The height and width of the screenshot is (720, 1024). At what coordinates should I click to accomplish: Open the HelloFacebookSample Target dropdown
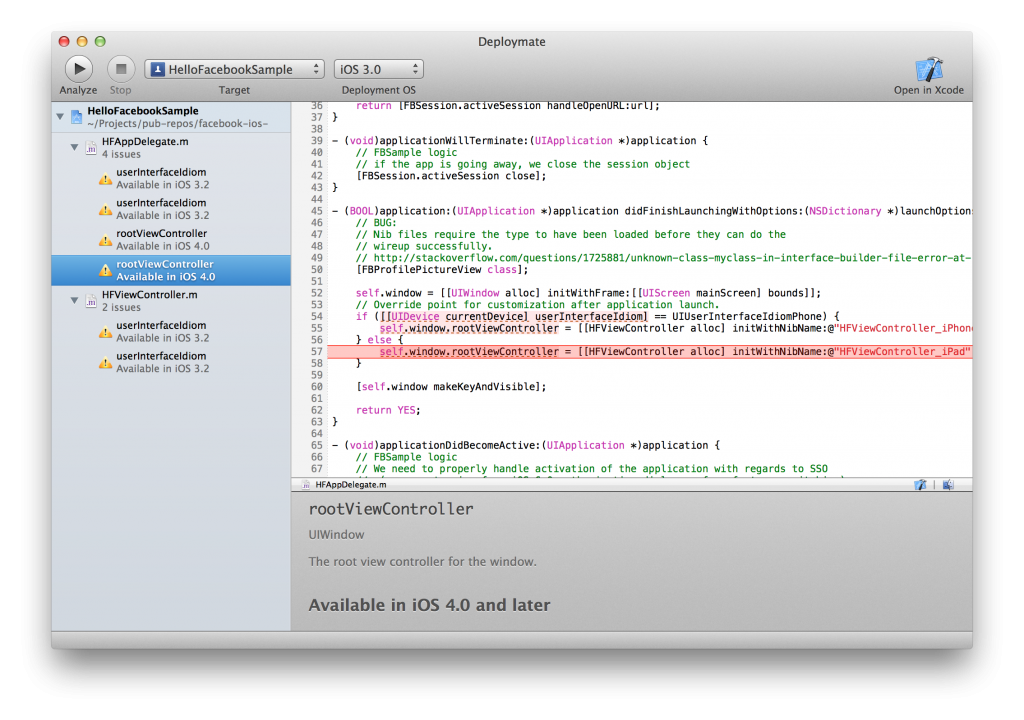234,69
